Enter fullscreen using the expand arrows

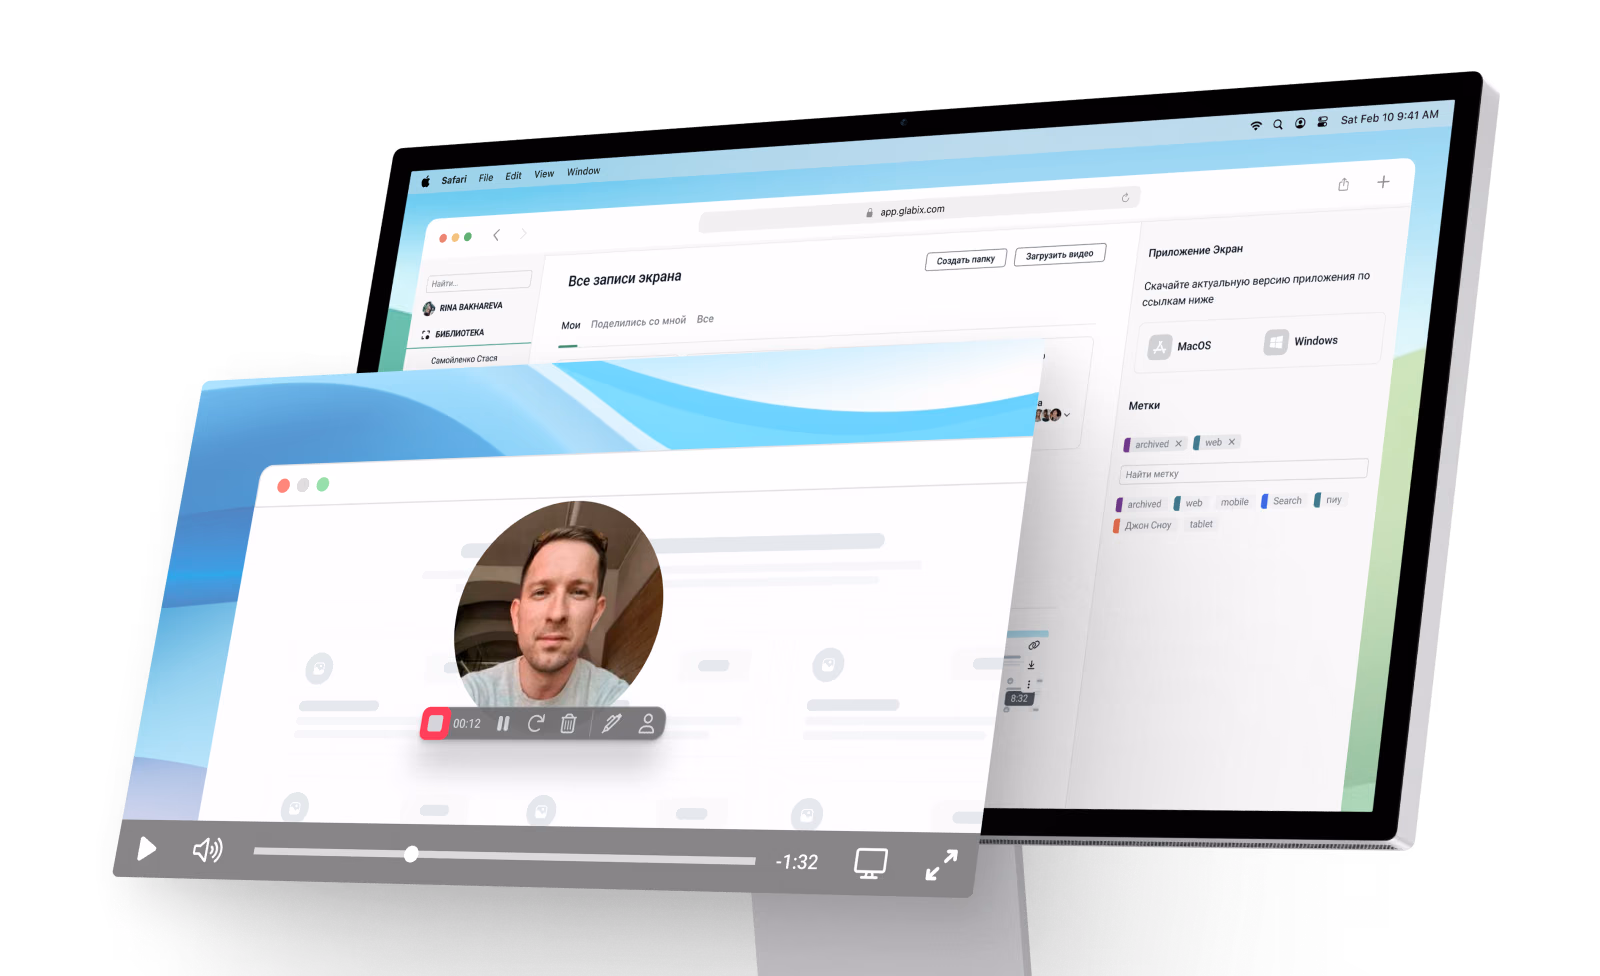pyautogui.click(x=941, y=865)
